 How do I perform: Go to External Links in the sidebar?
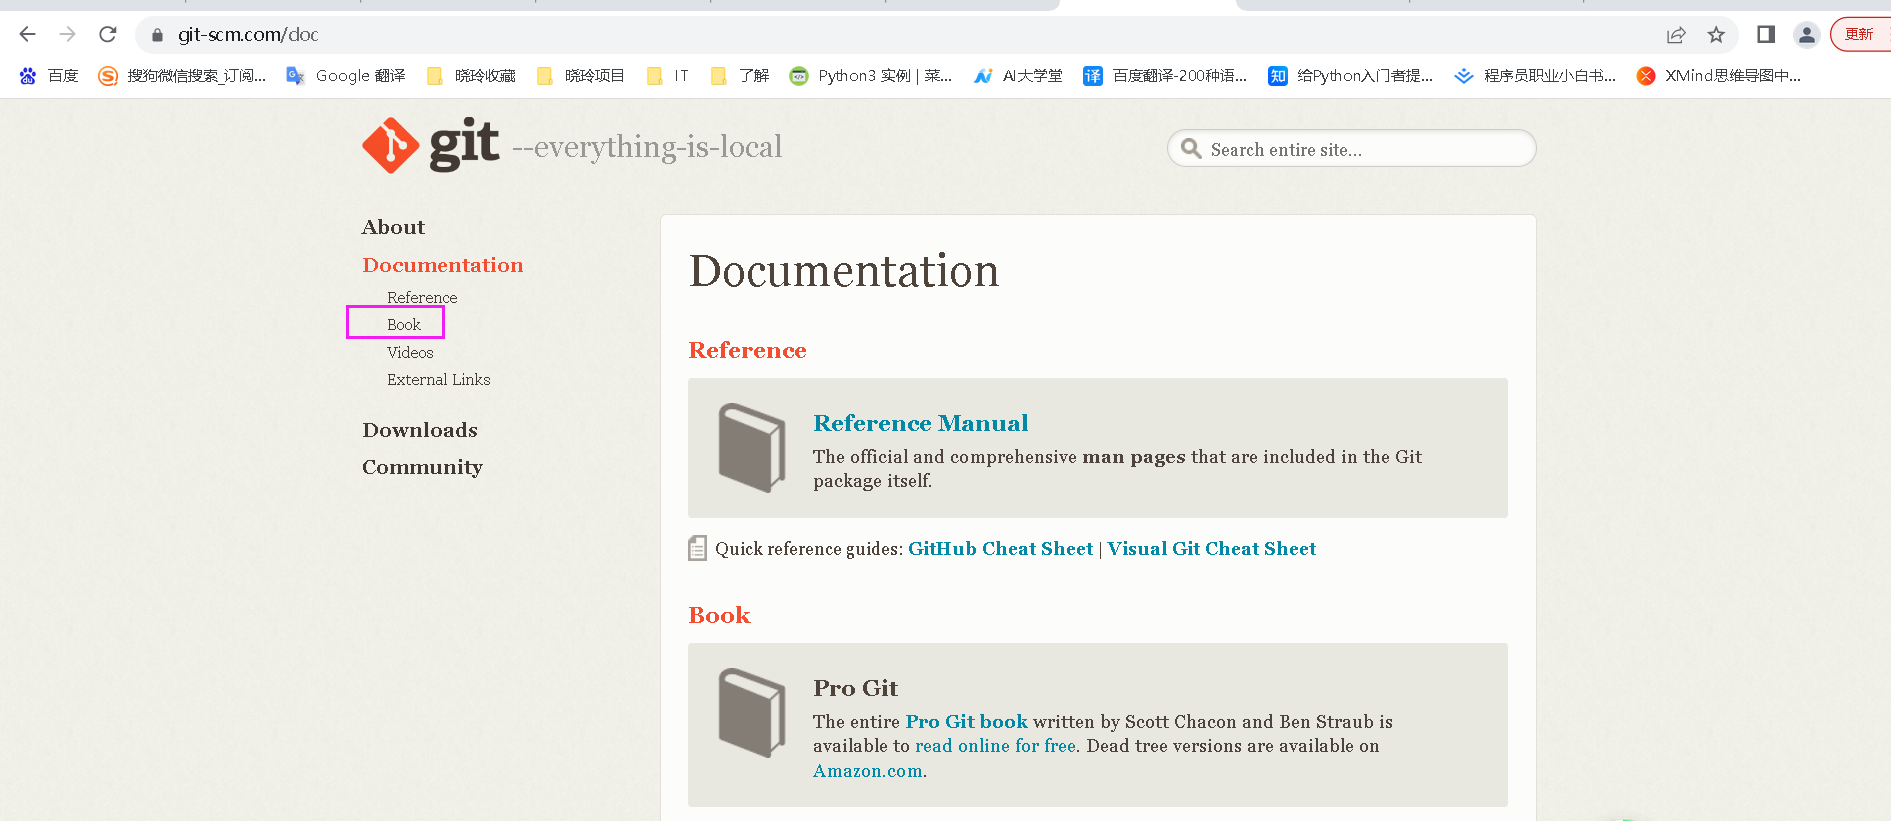[x=439, y=380]
